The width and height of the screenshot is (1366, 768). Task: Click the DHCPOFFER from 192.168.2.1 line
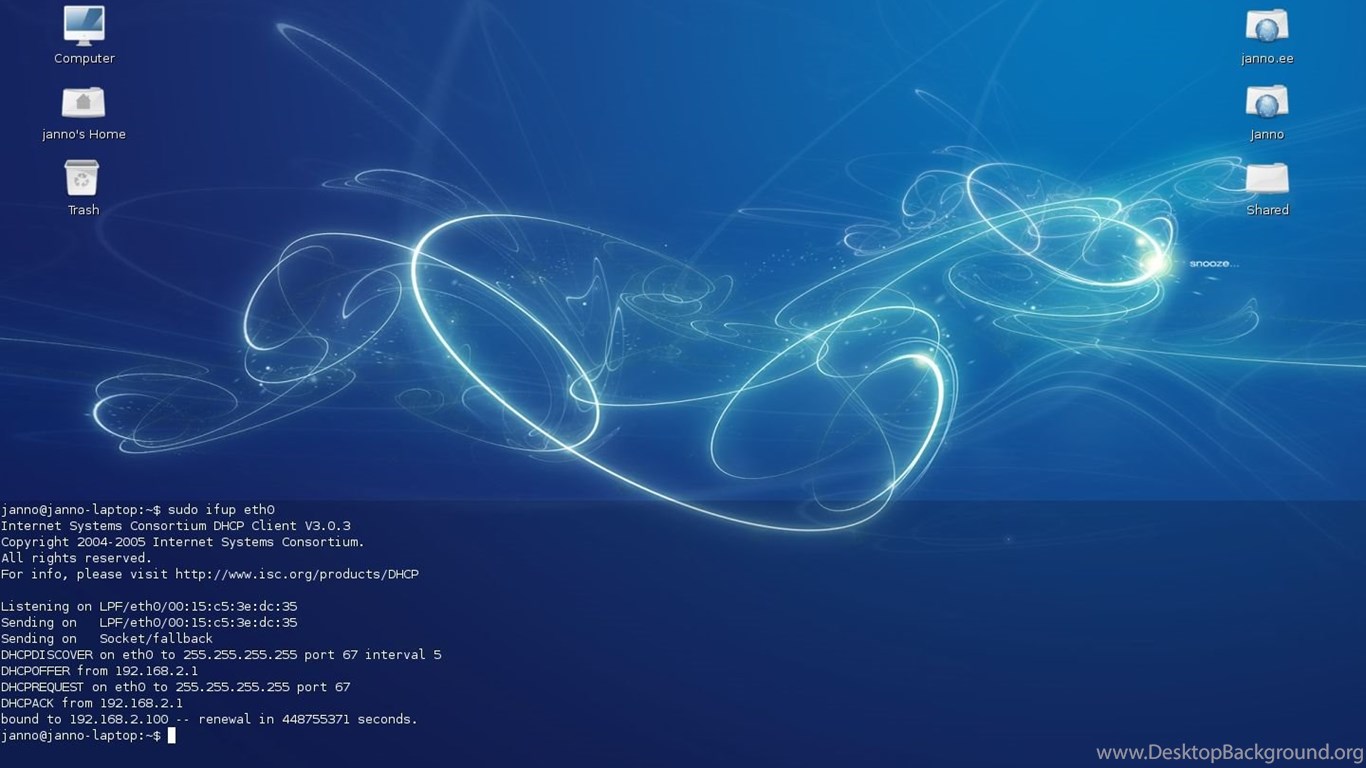pyautogui.click(x=99, y=671)
